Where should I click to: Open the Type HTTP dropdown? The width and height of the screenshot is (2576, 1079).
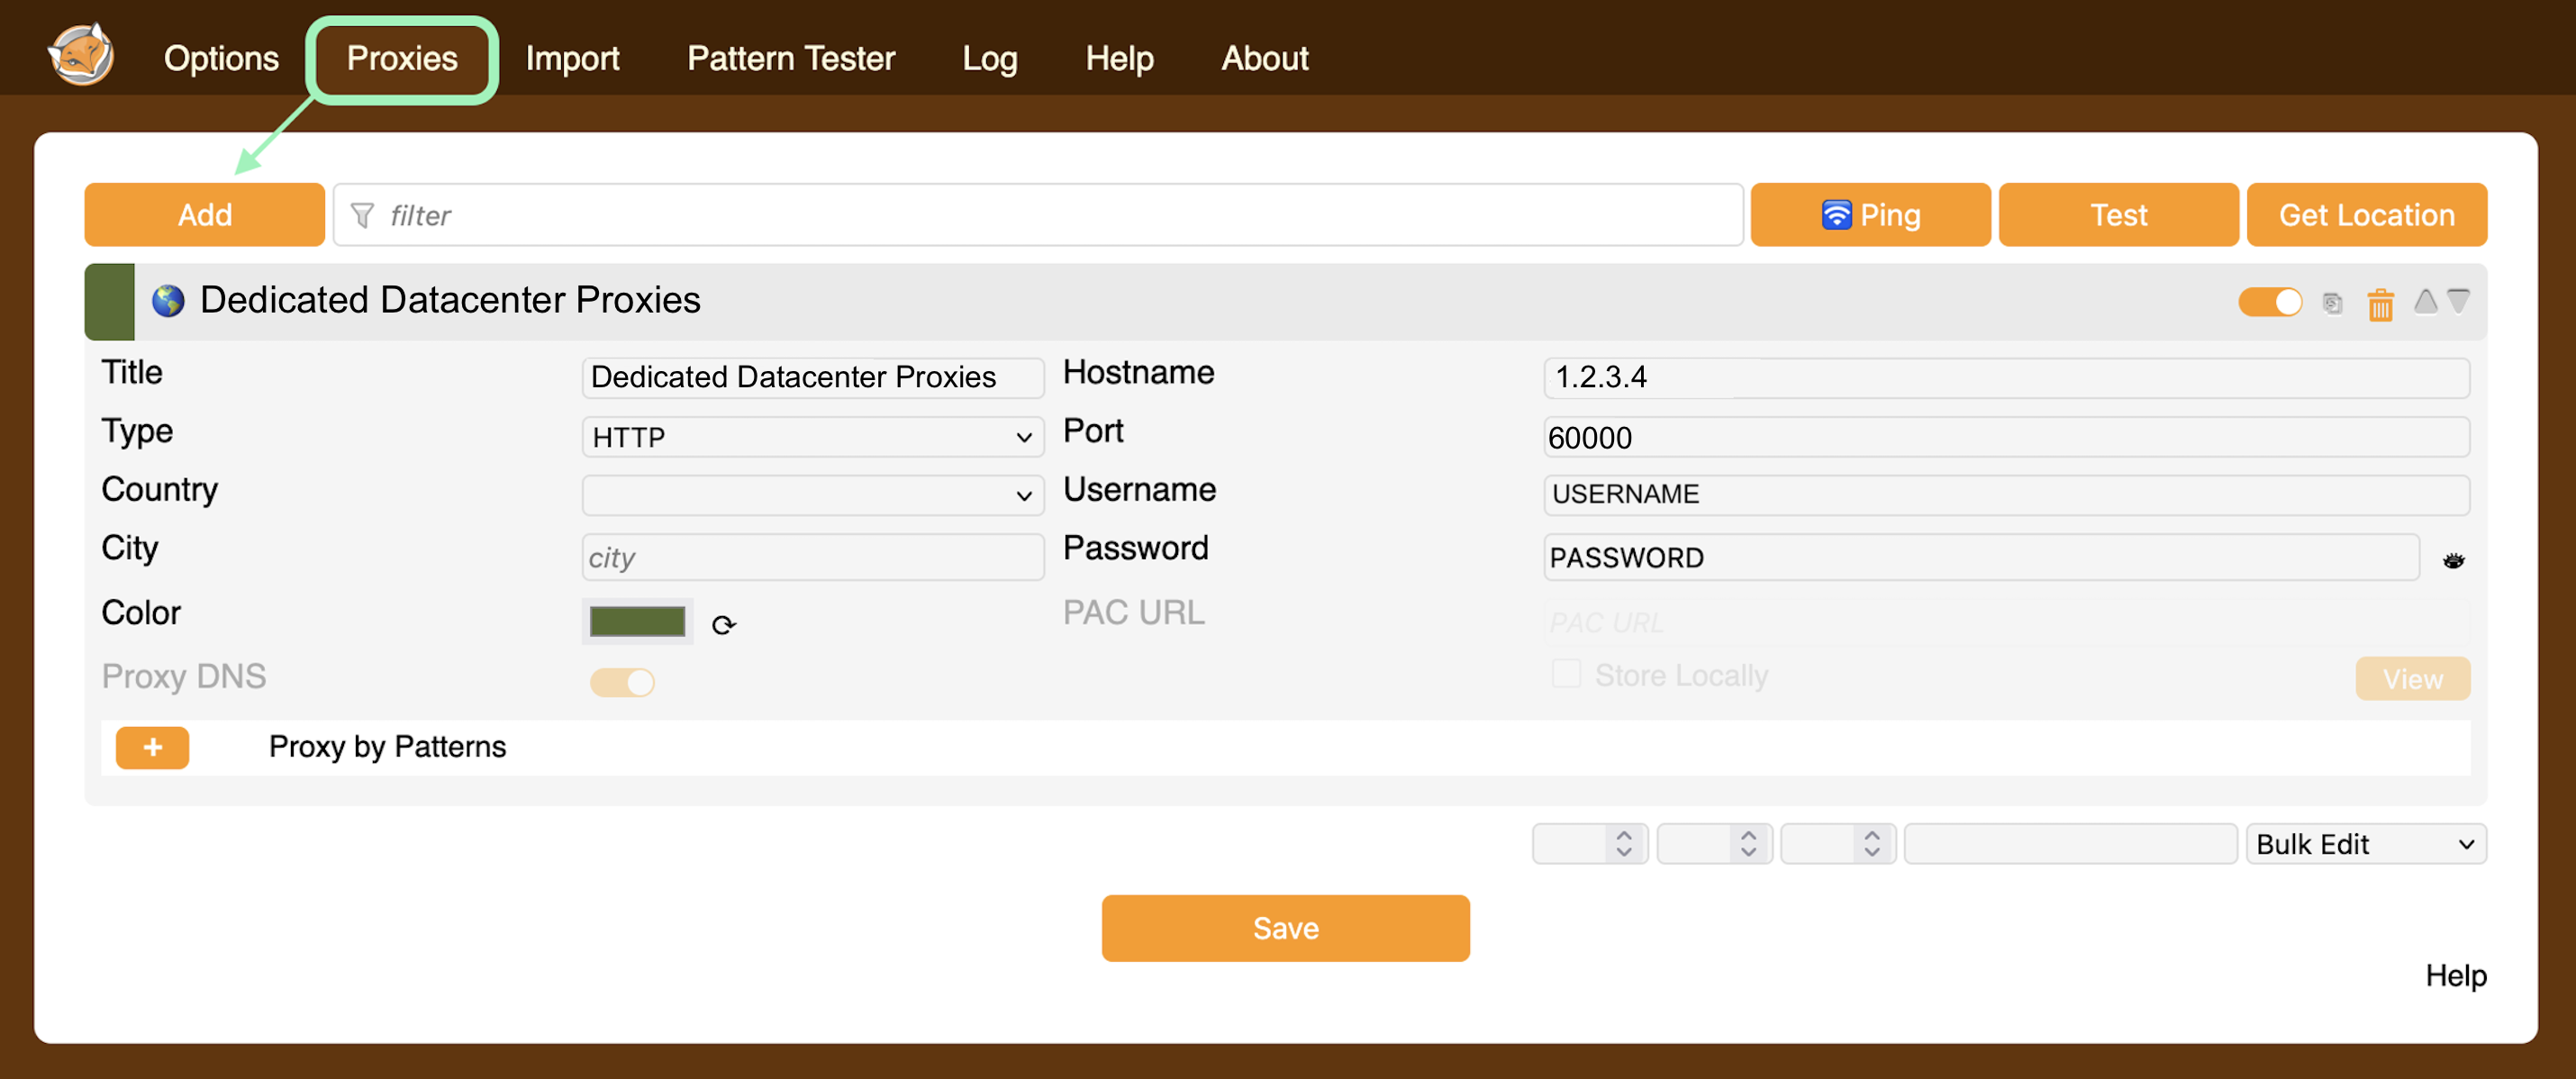tap(812, 437)
